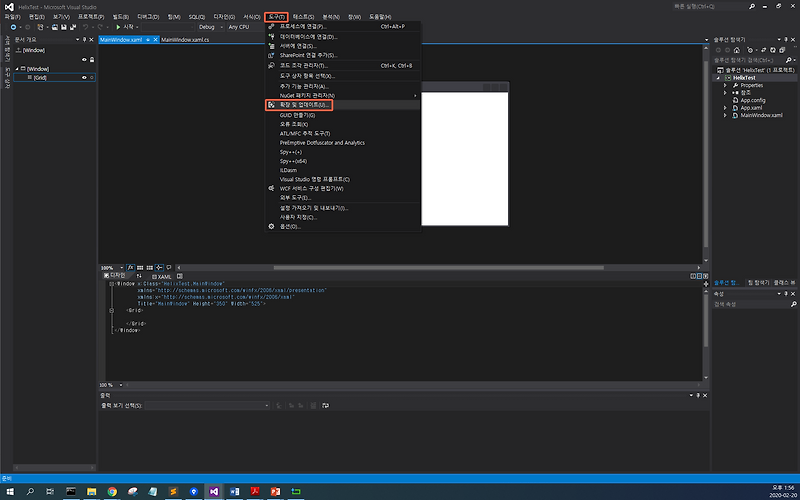Expand the 참조 references node

[x=725, y=93]
